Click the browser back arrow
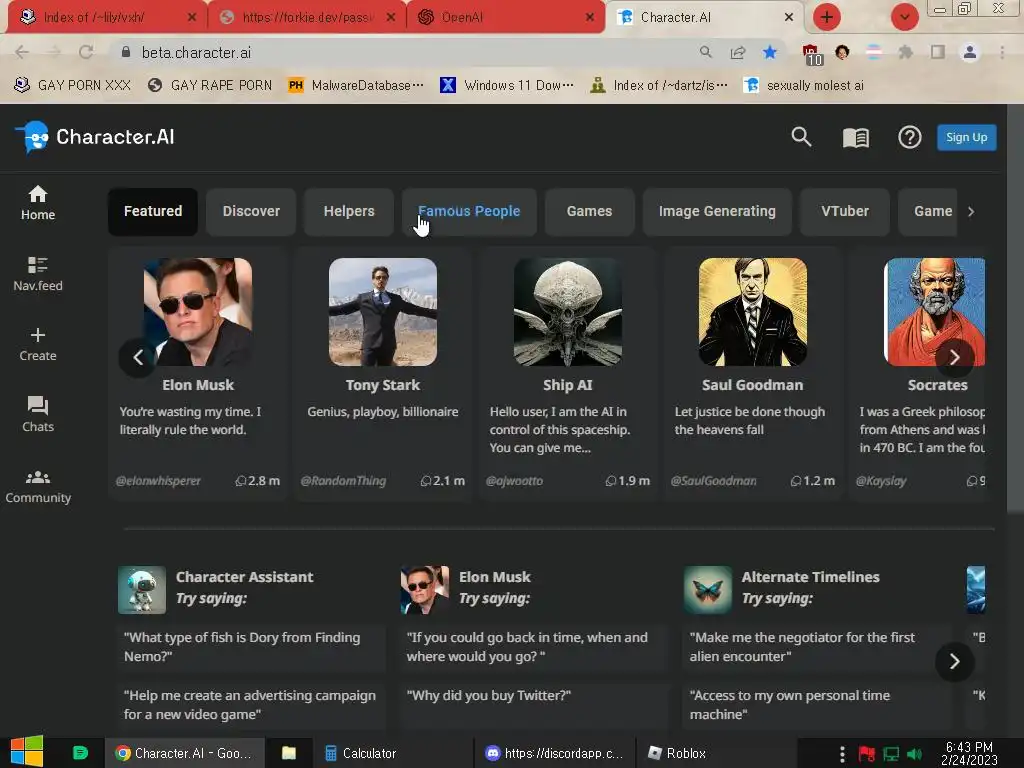The image size is (1024, 768). [22, 52]
